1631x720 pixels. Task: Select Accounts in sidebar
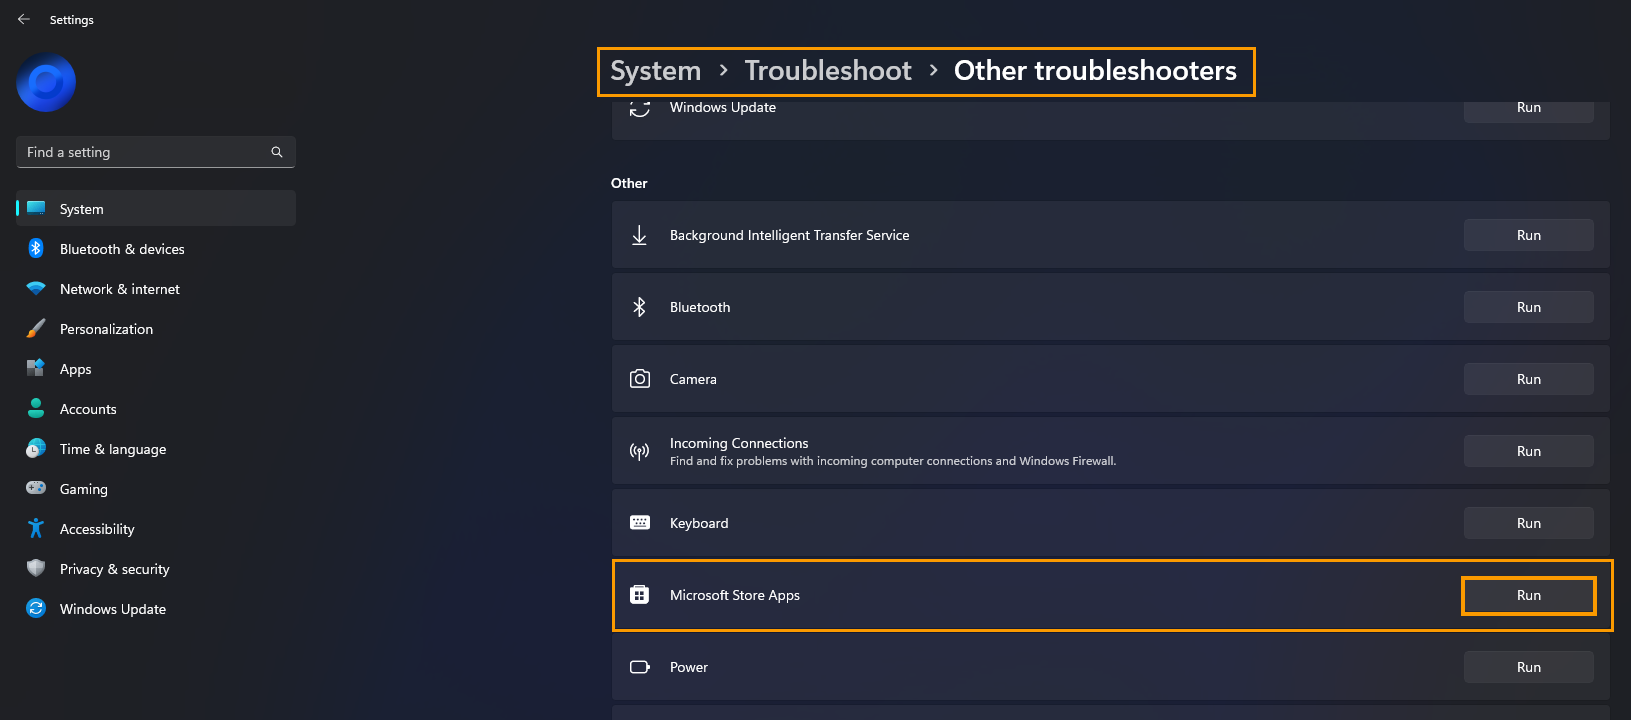[156, 408]
